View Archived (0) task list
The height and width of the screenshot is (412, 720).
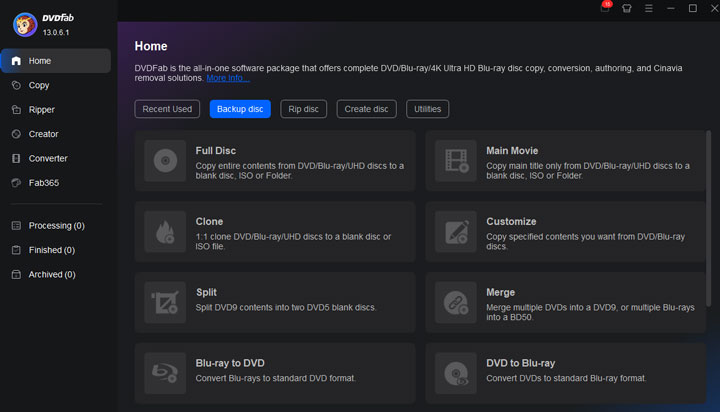[x=52, y=274]
